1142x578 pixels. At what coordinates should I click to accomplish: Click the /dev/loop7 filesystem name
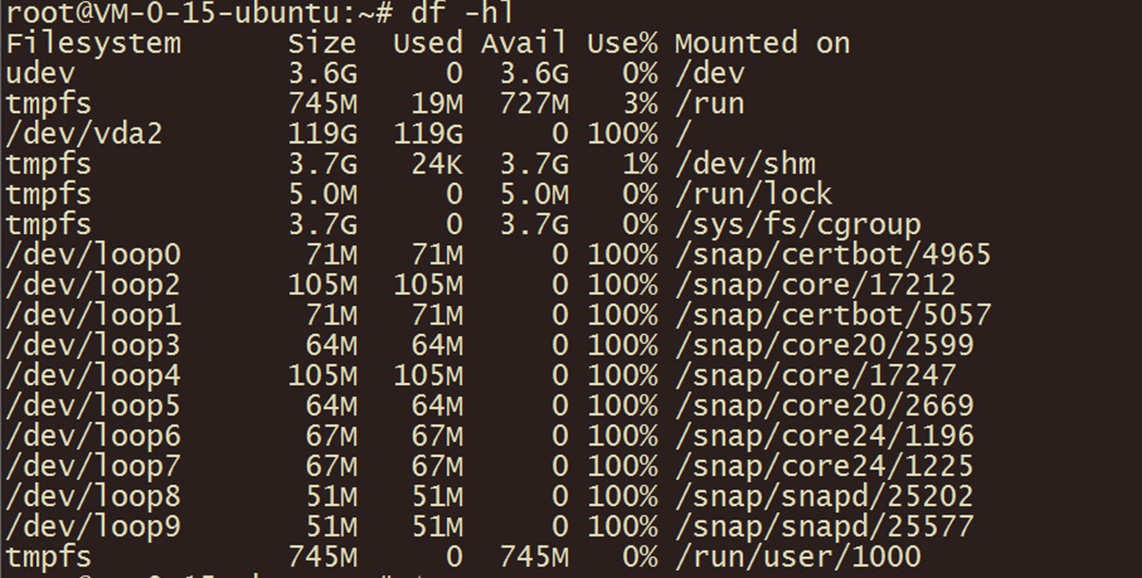pyautogui.click(x=93, y=466)
